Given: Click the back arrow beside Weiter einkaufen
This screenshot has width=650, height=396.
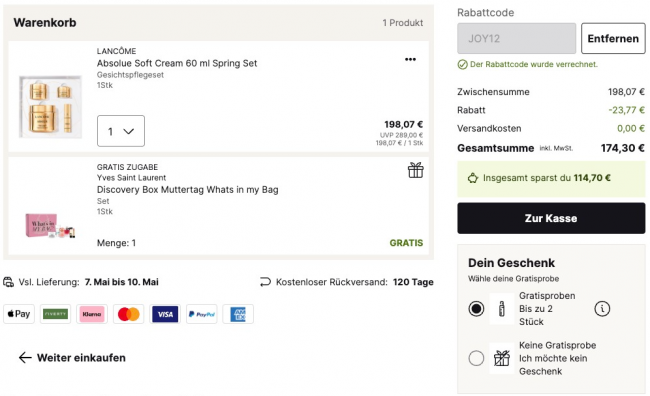Looking at the screenshot, I should coord(25,357).
